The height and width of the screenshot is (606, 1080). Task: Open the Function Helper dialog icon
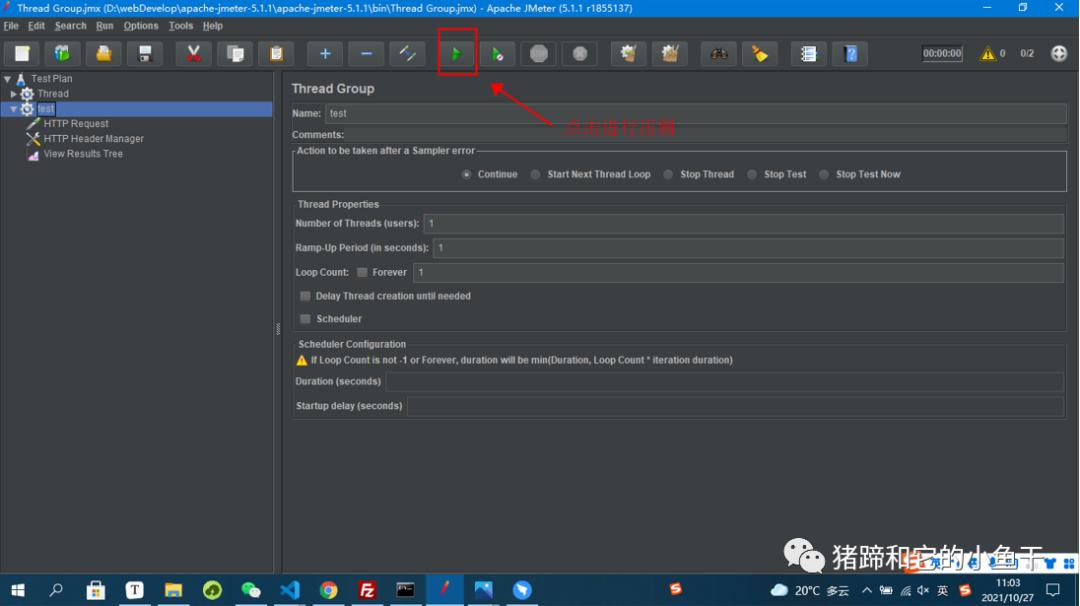click(x=809, y=53)
